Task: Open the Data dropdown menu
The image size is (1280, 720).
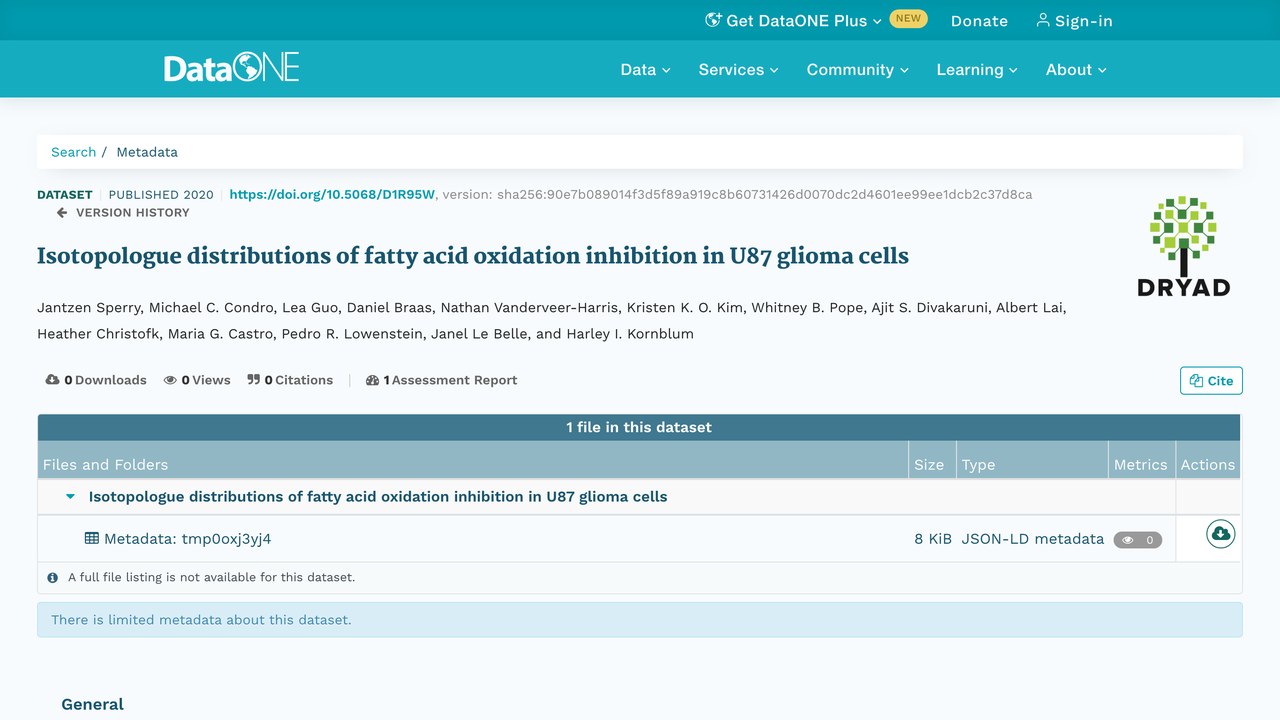Action: click(x=645, y=69)
